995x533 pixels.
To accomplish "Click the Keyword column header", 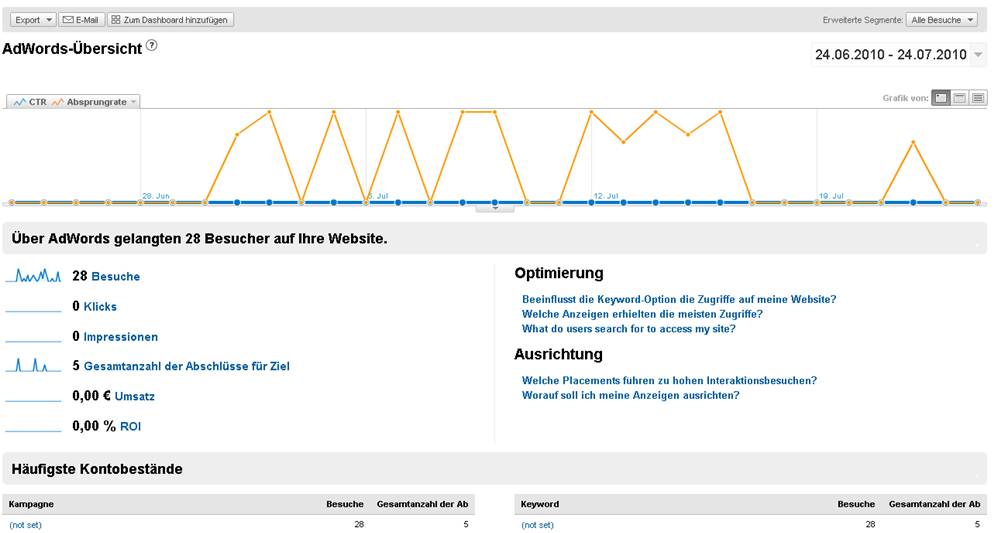I will click(x=539, y=504).
